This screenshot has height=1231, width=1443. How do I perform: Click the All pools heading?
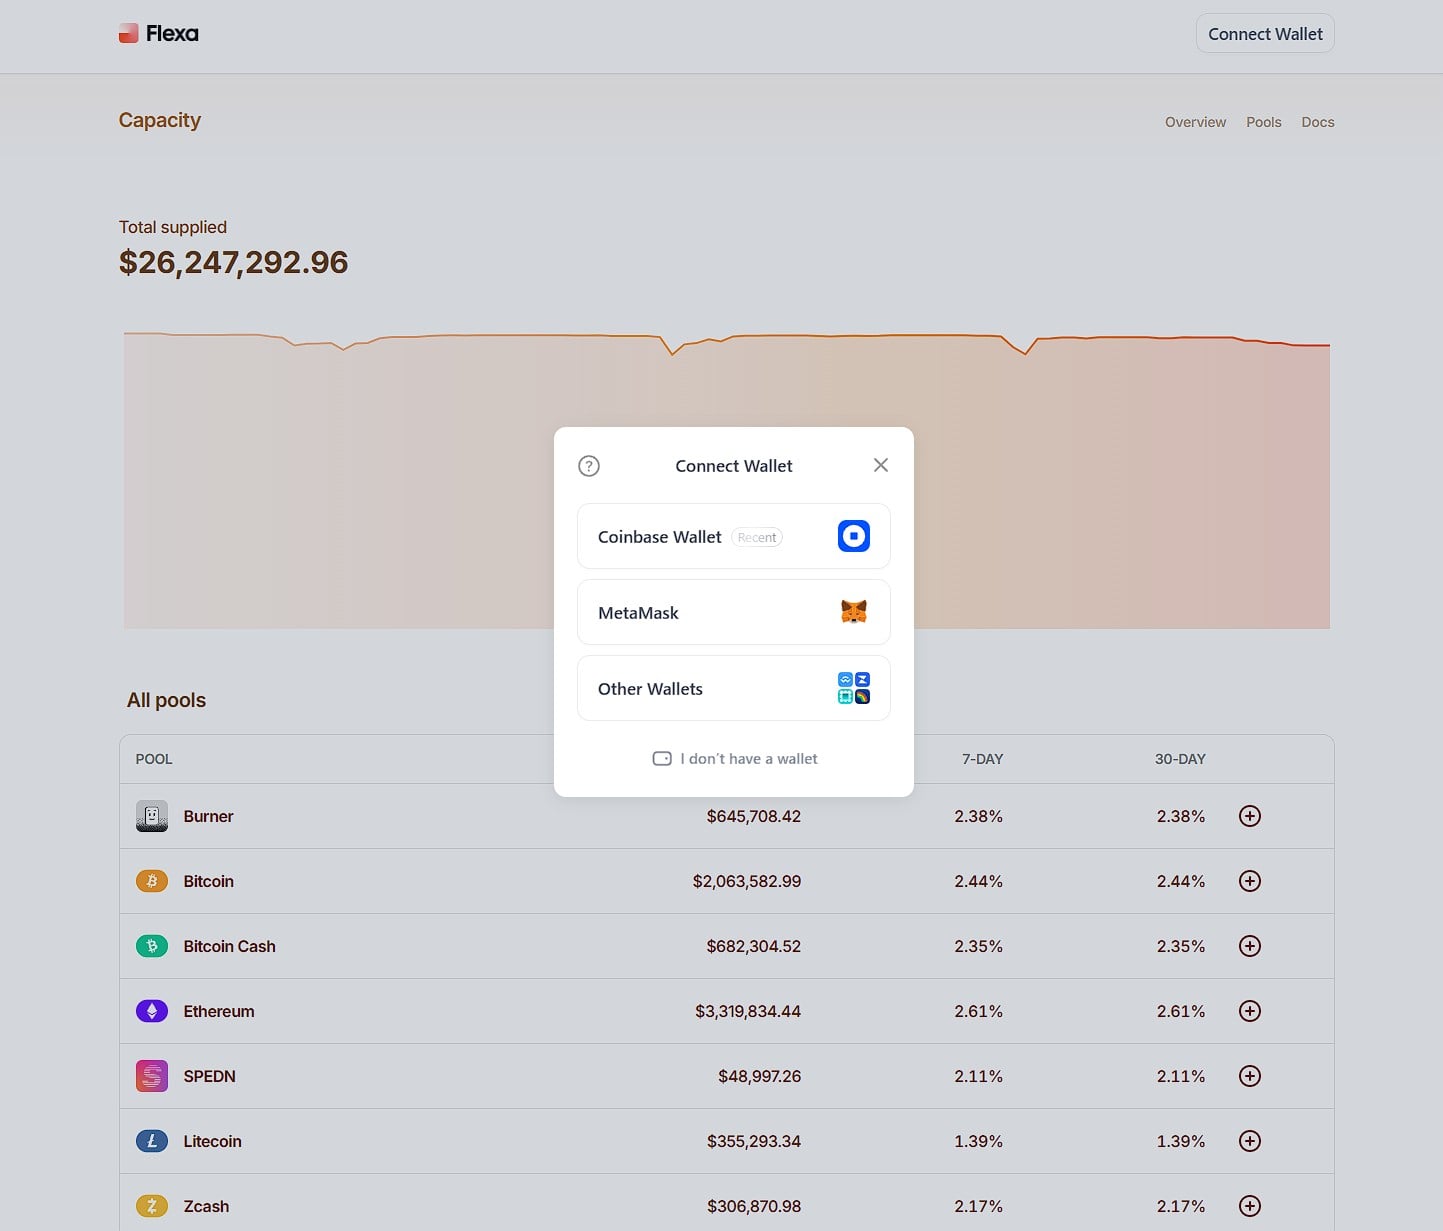coord(166,700)
